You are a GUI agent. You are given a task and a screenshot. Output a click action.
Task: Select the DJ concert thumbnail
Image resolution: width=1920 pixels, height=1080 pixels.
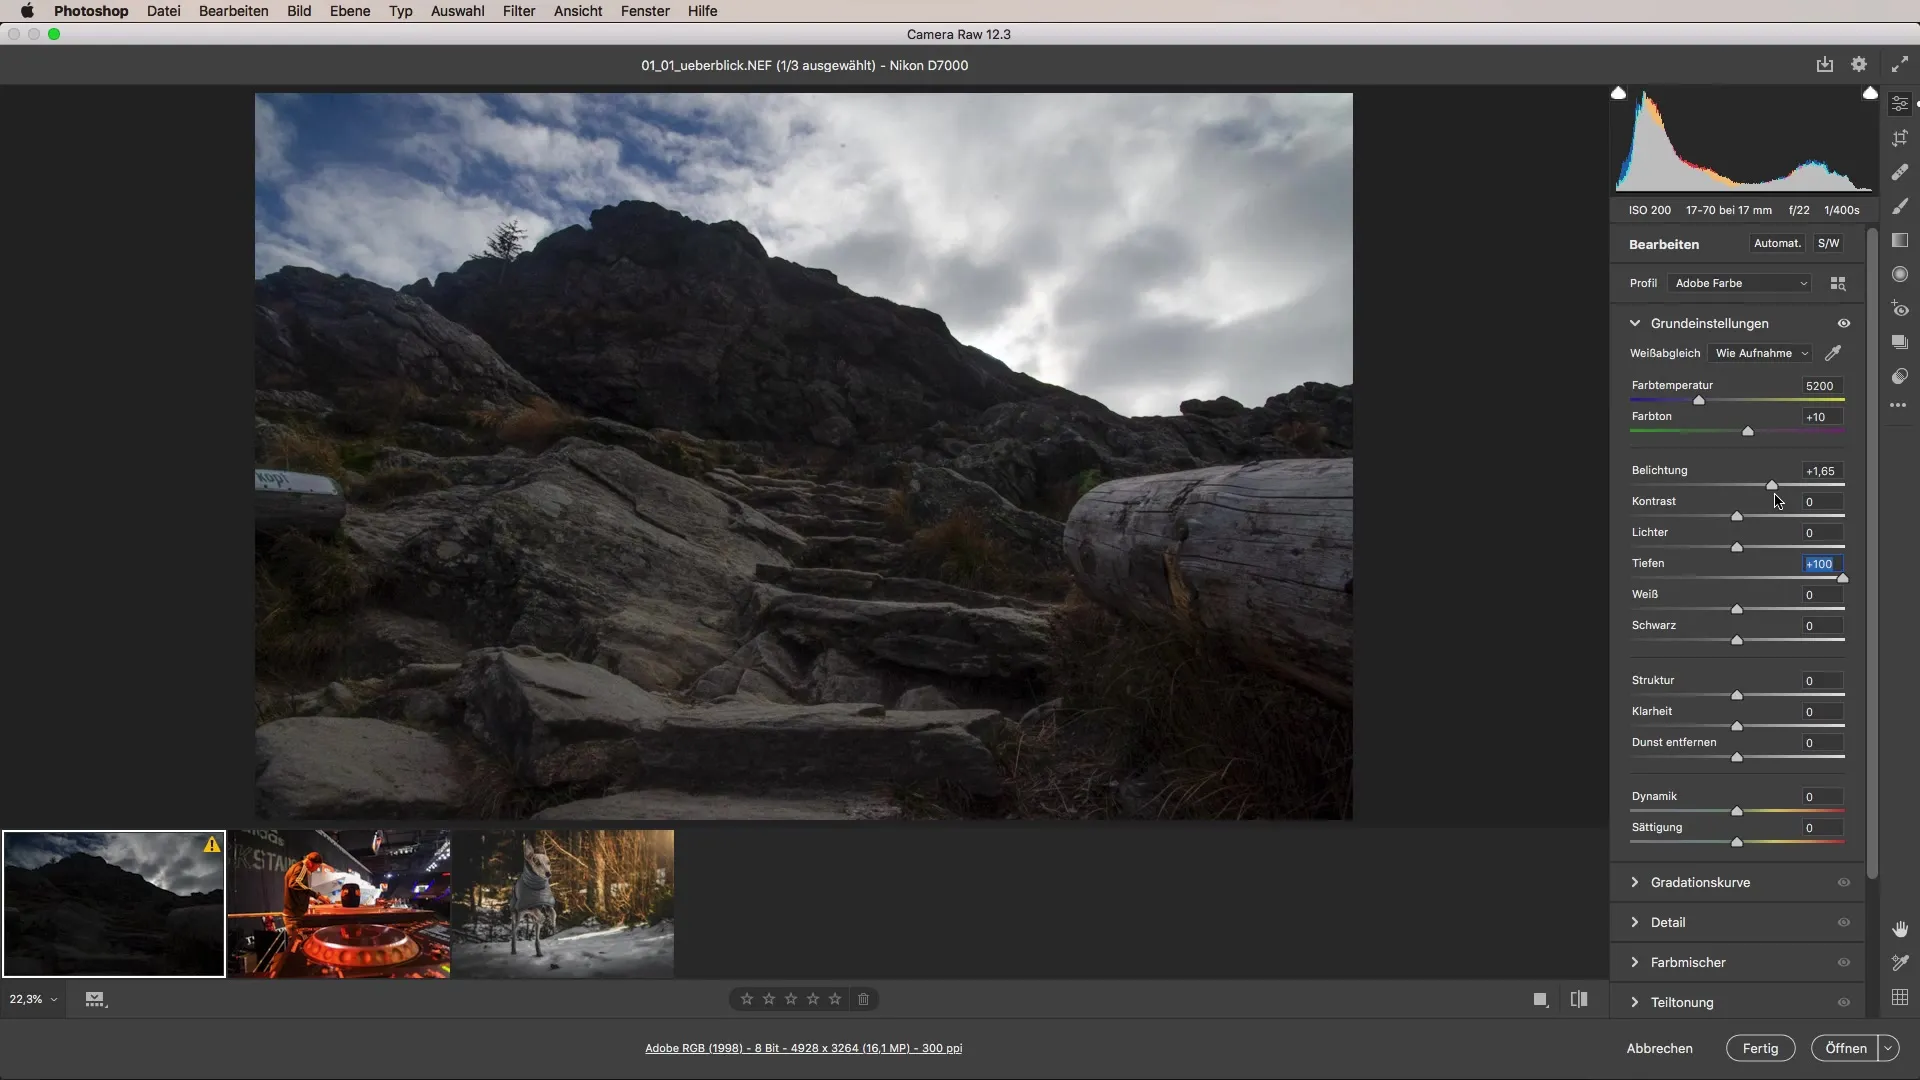(x=339, y=904)
